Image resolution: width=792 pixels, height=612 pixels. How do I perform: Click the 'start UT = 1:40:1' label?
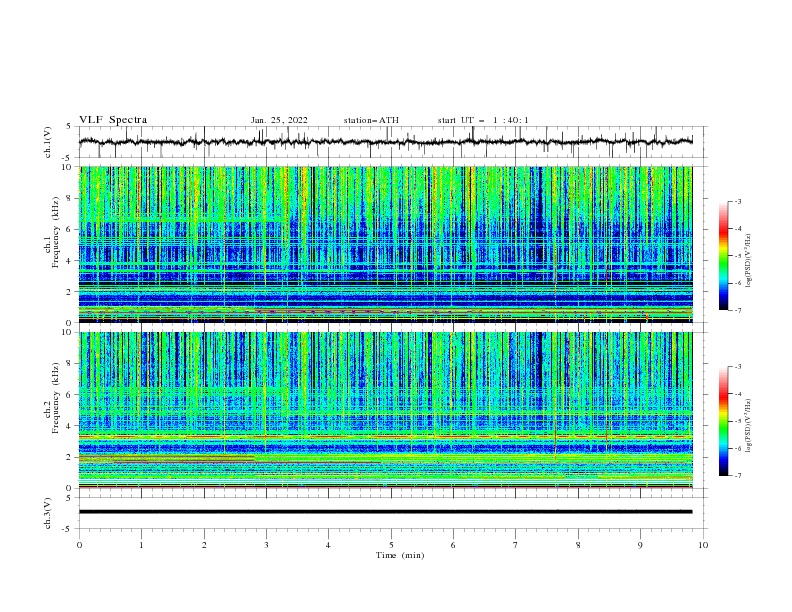pyautogui.click(x=483, y=120)
